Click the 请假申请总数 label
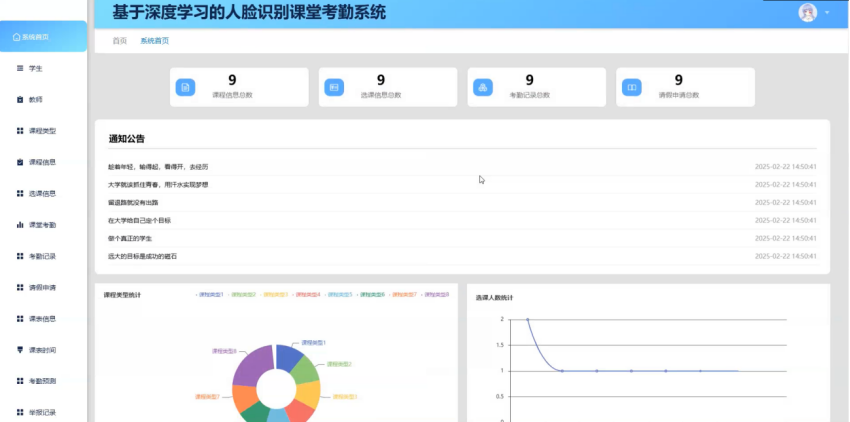The image size is (850, 422). [x=679, y=95]
